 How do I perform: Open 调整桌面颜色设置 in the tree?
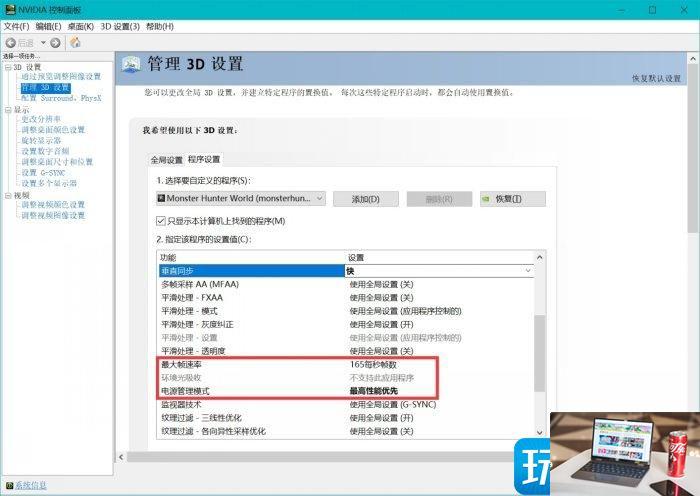click(53, 130)
